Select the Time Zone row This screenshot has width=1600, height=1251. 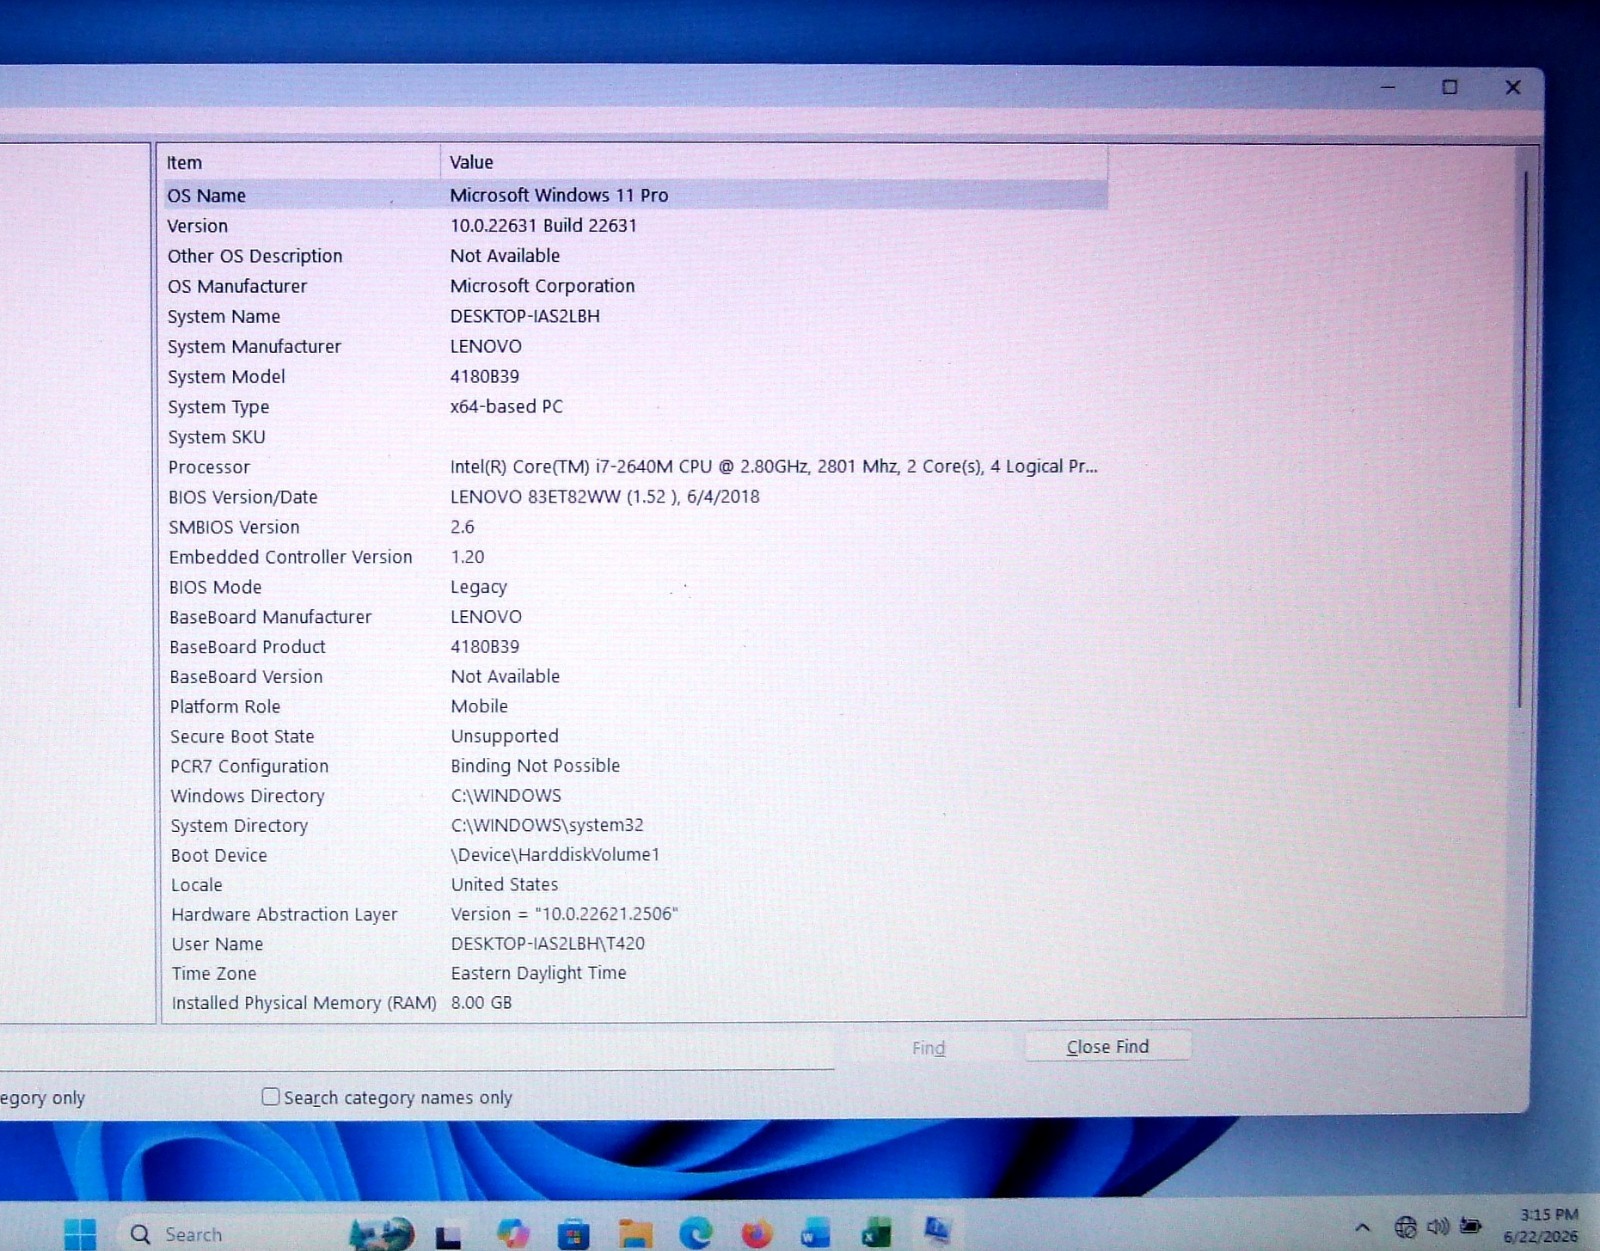pos(635,973)
